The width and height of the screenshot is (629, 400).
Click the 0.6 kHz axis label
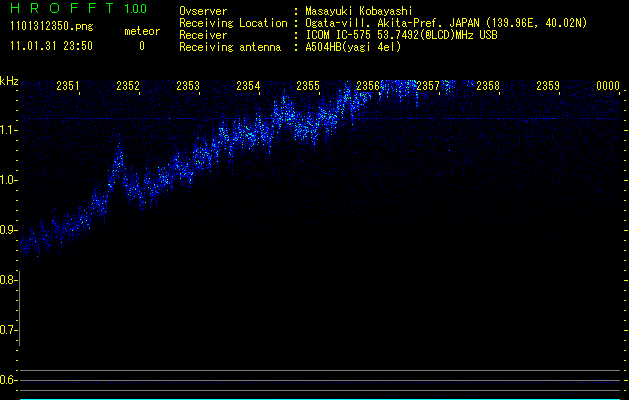pyautogui.click(x=8, y=380)
